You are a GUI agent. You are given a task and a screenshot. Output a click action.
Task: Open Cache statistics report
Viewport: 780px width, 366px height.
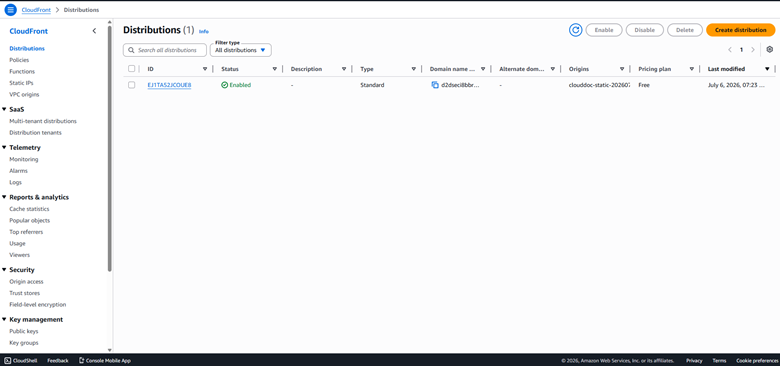[29, 209]
